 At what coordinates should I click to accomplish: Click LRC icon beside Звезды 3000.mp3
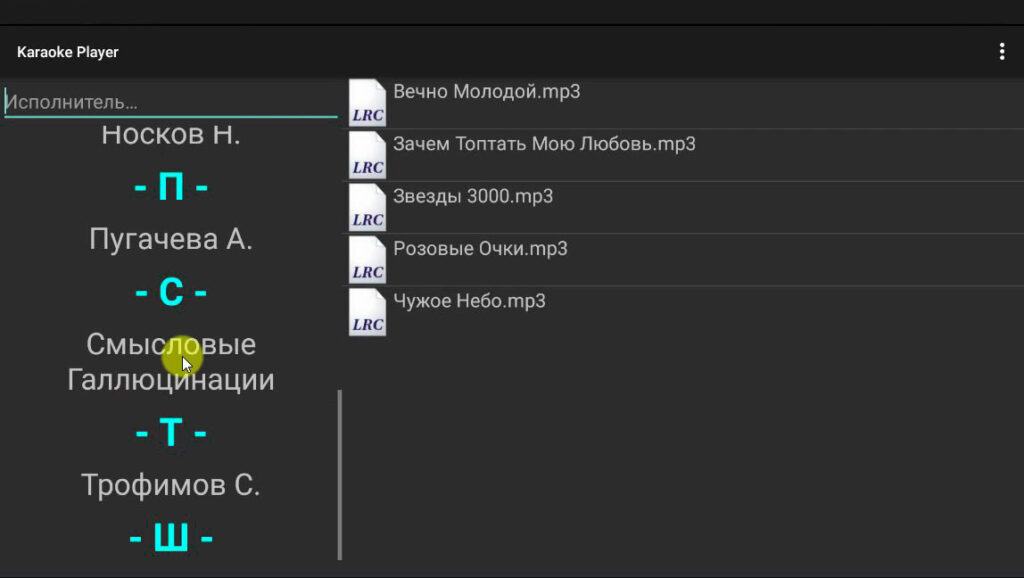(x=367, y=207)
